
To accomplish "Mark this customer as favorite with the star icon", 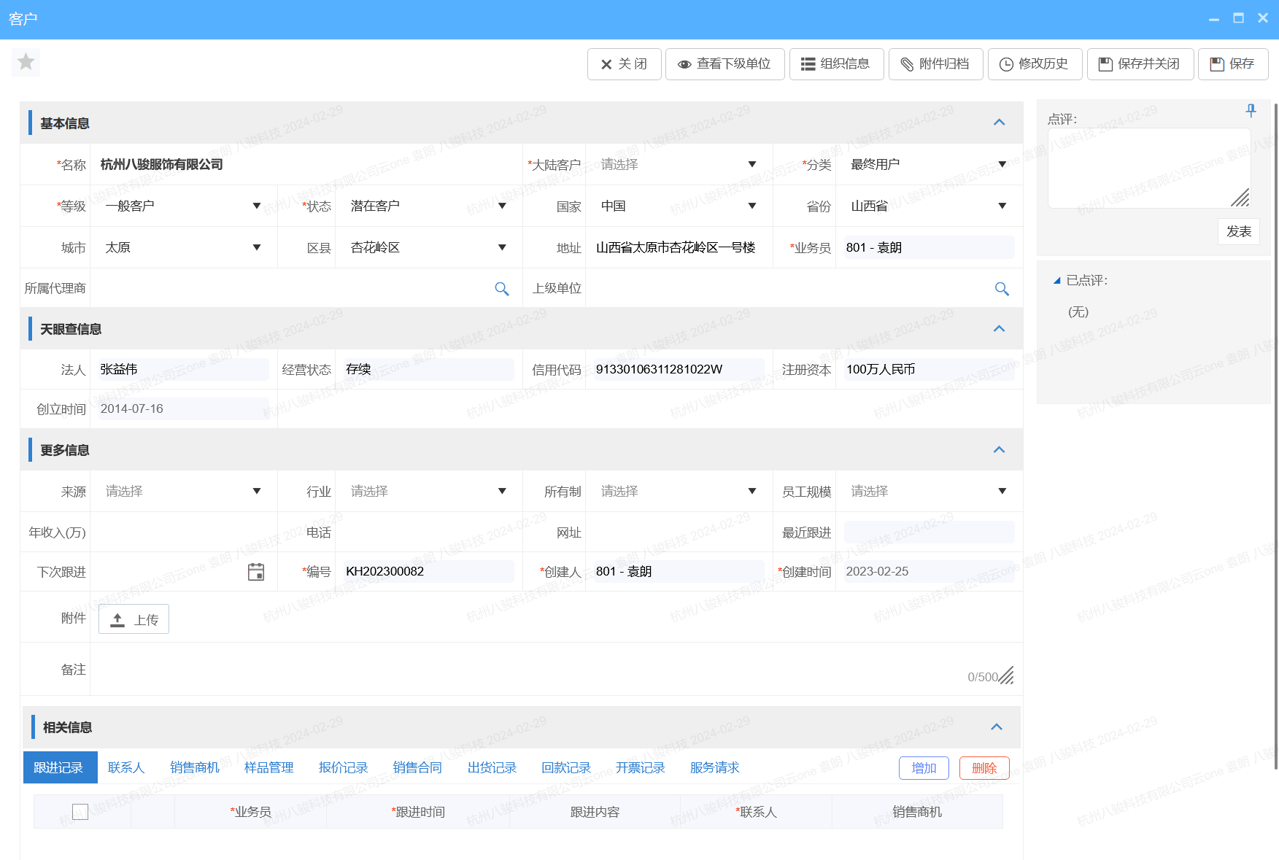I will (x=25, y=62).
